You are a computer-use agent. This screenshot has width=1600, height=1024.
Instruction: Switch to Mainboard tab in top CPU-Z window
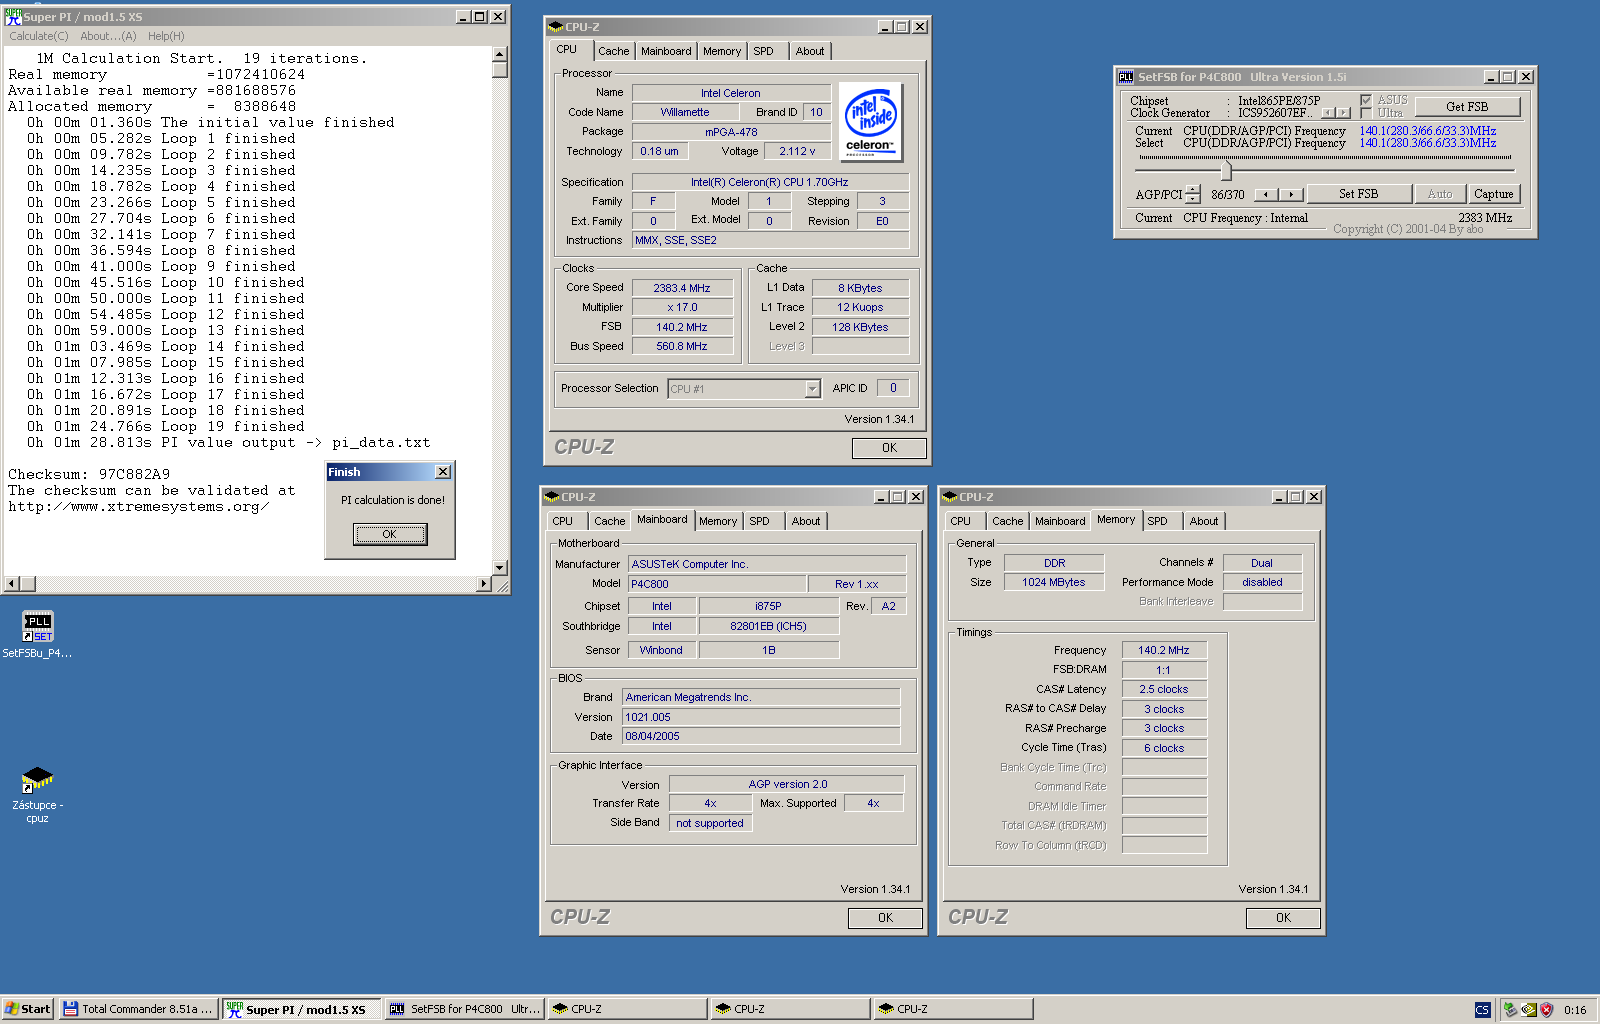(x=666, y=51)
